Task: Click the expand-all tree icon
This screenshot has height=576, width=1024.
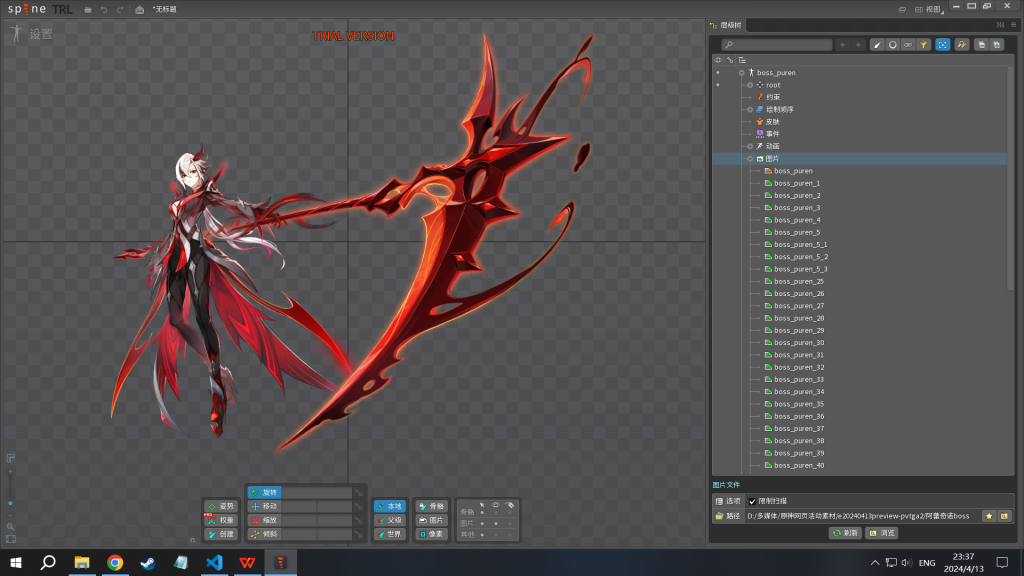Action: point(997,45)
